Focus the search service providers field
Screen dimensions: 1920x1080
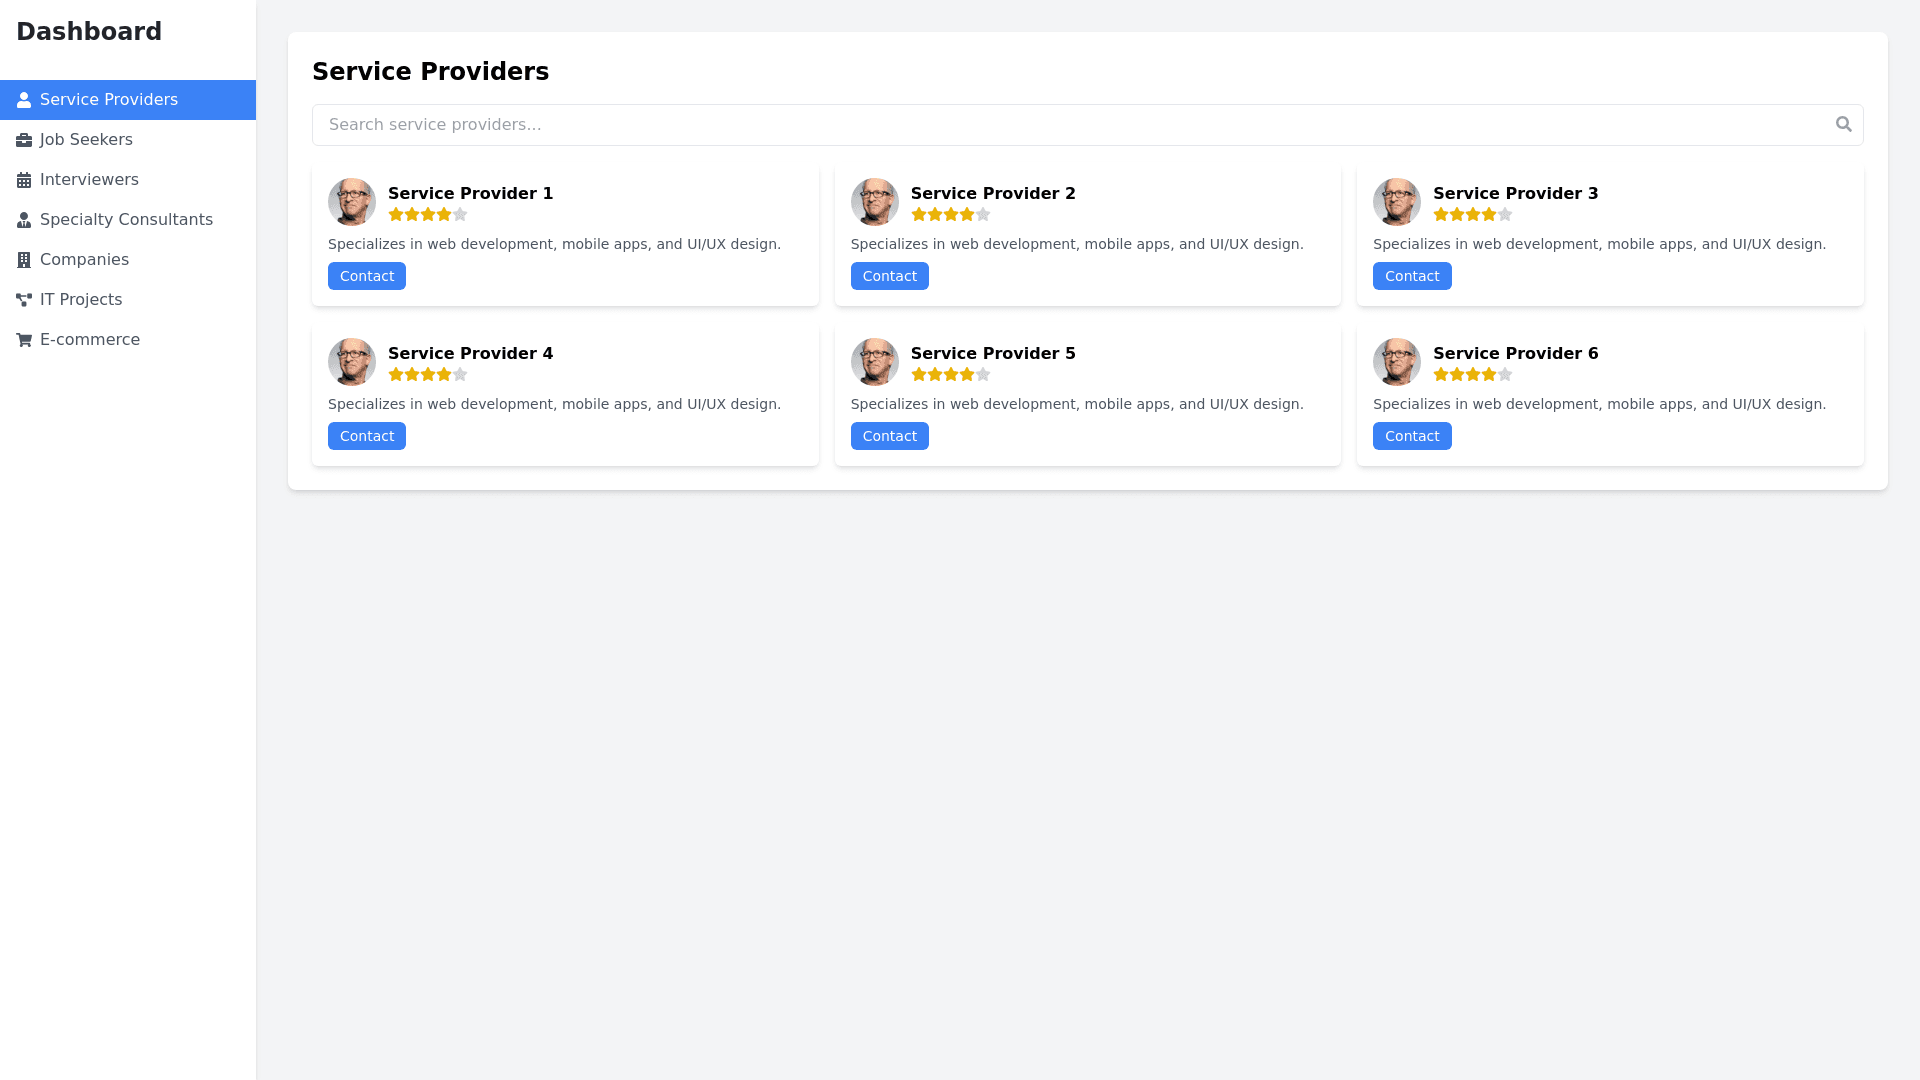pos(1070,125)
